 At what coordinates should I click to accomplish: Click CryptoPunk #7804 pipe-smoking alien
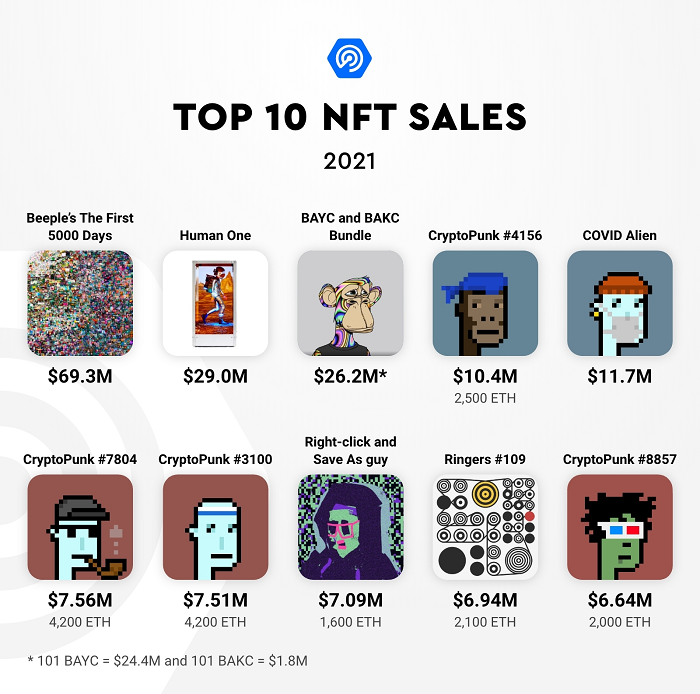point(80,527)
